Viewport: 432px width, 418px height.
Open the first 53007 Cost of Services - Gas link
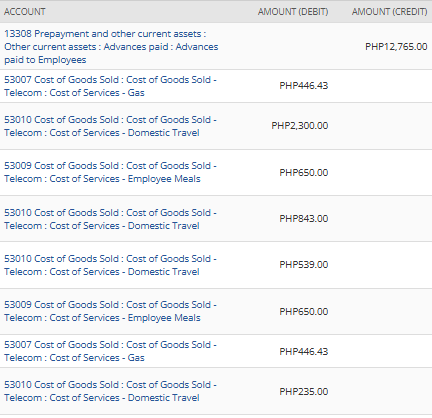(x=110, y=86)
